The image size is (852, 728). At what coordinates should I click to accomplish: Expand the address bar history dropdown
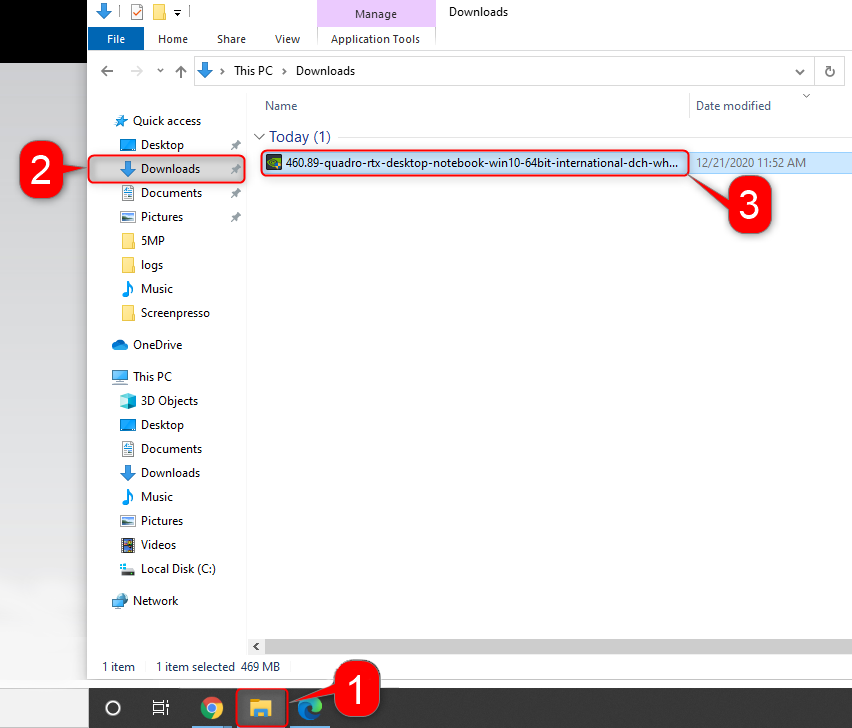pyautogui.click(x=800, y=72)
